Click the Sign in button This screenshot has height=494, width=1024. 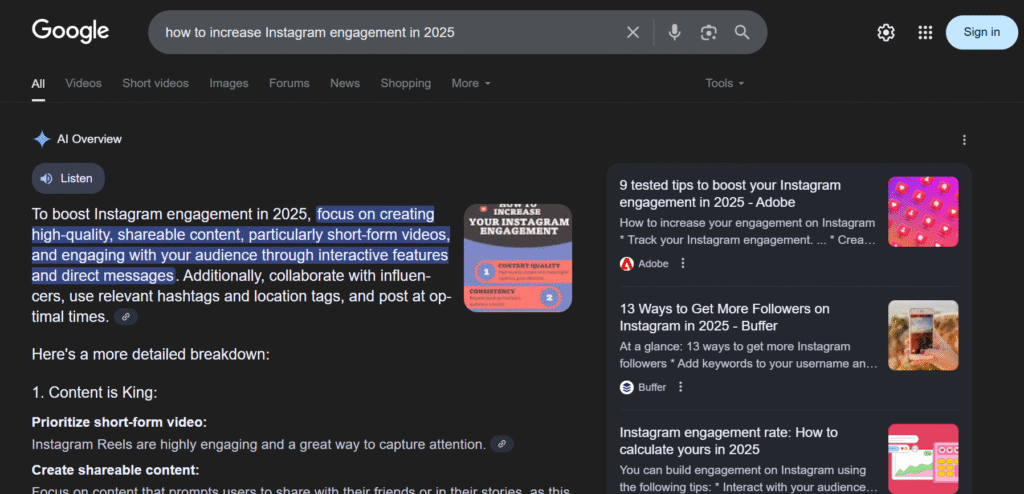(x=982, y=32)
